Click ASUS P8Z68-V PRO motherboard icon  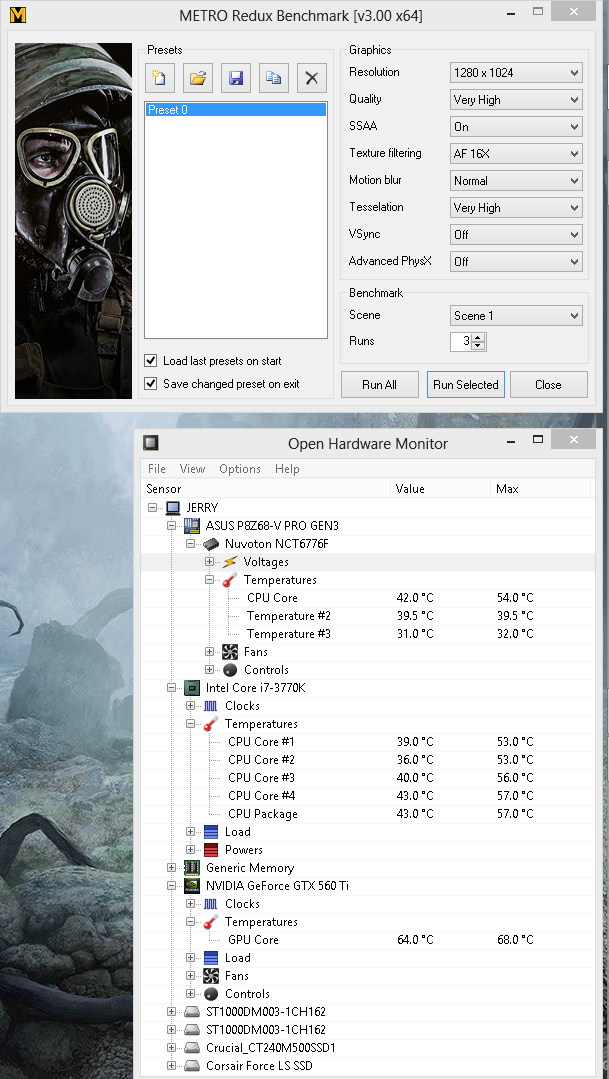(x=192, y=526)
